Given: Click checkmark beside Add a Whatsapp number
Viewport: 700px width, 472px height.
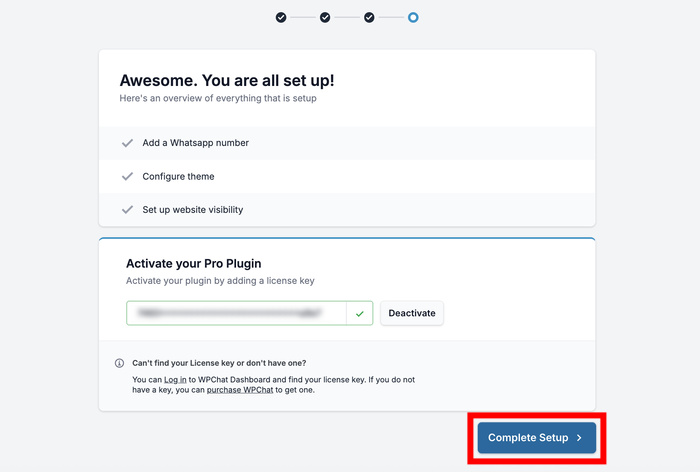Looking at the screenshot, I should coord(127,143).
